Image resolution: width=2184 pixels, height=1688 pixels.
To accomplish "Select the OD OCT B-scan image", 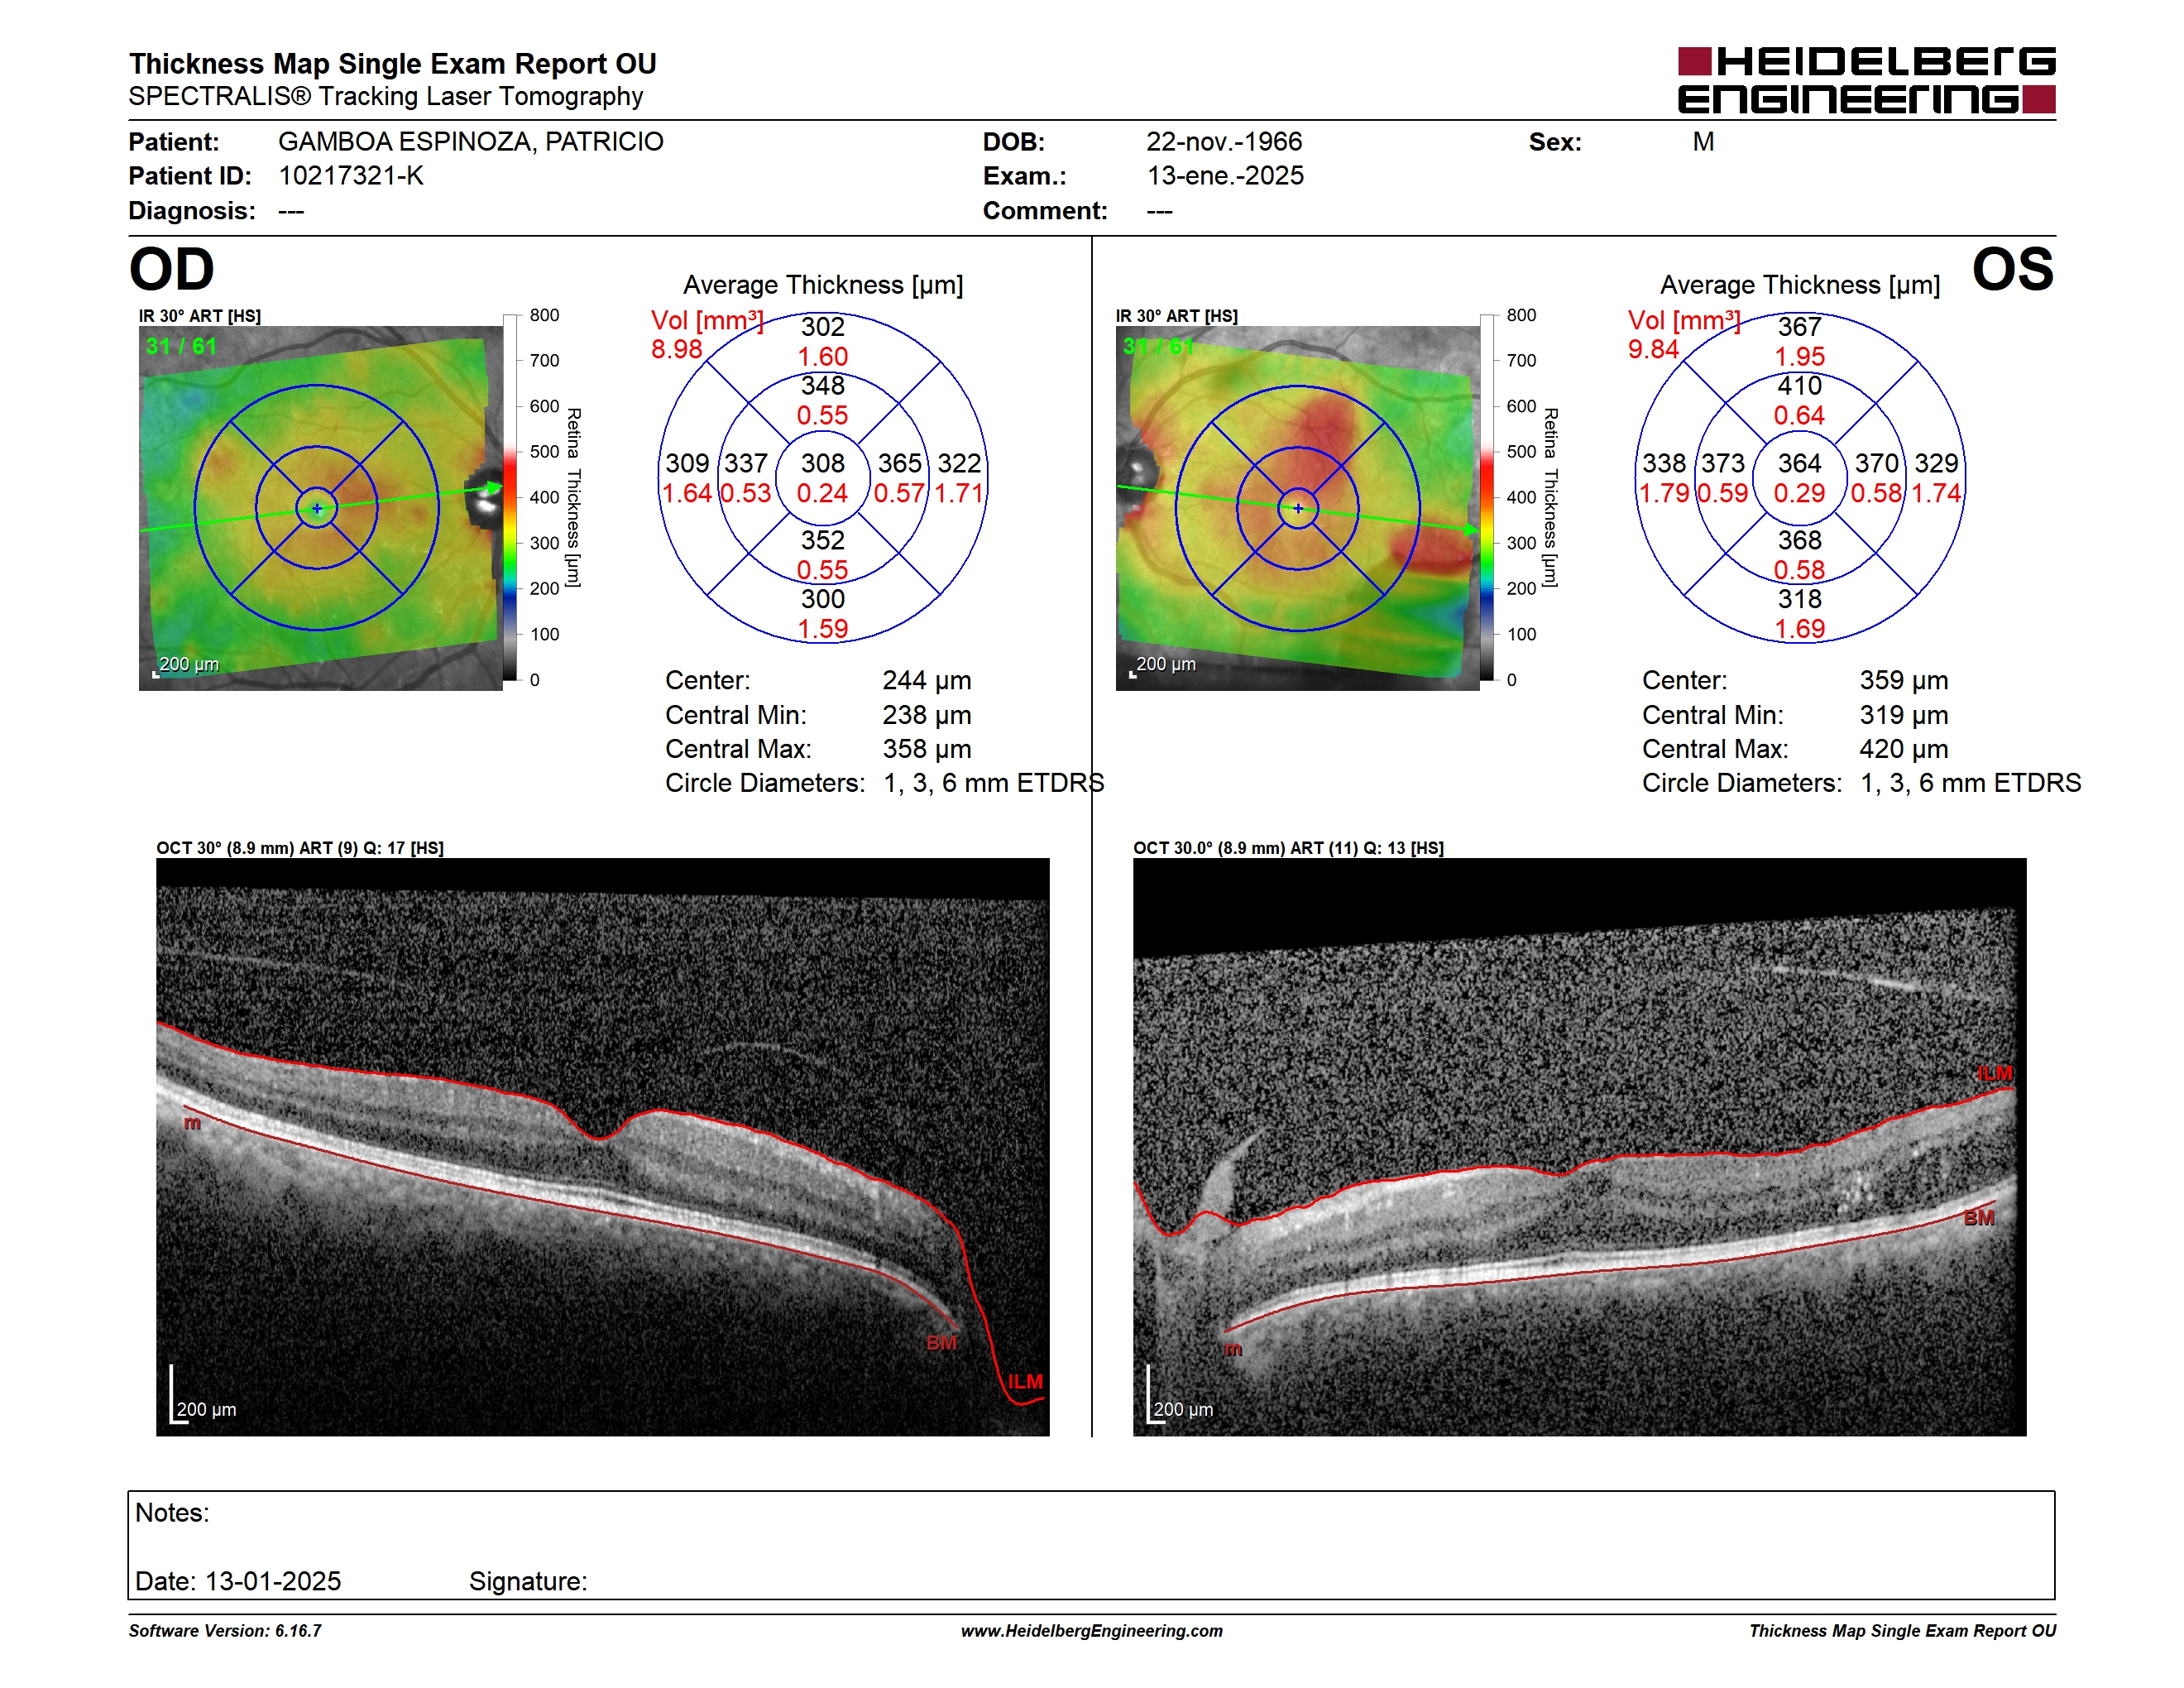I will [x=602, y=1147].
